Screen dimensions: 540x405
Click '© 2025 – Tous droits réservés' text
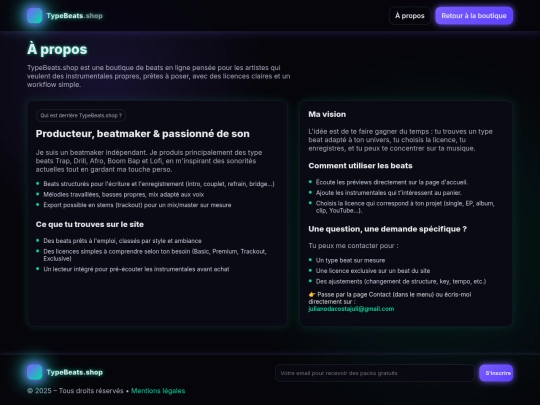(x=75, y=391)
